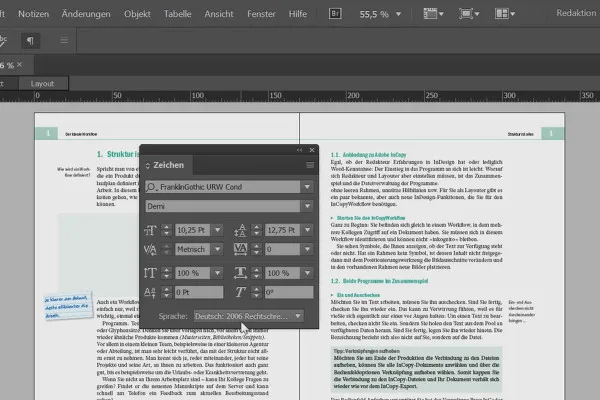Image resolution: width=600 pixels, height=400 pixels.
Task: Expand the Metrisch kerning dropdown
Action: pyautogui.click(x=217, y=250)
